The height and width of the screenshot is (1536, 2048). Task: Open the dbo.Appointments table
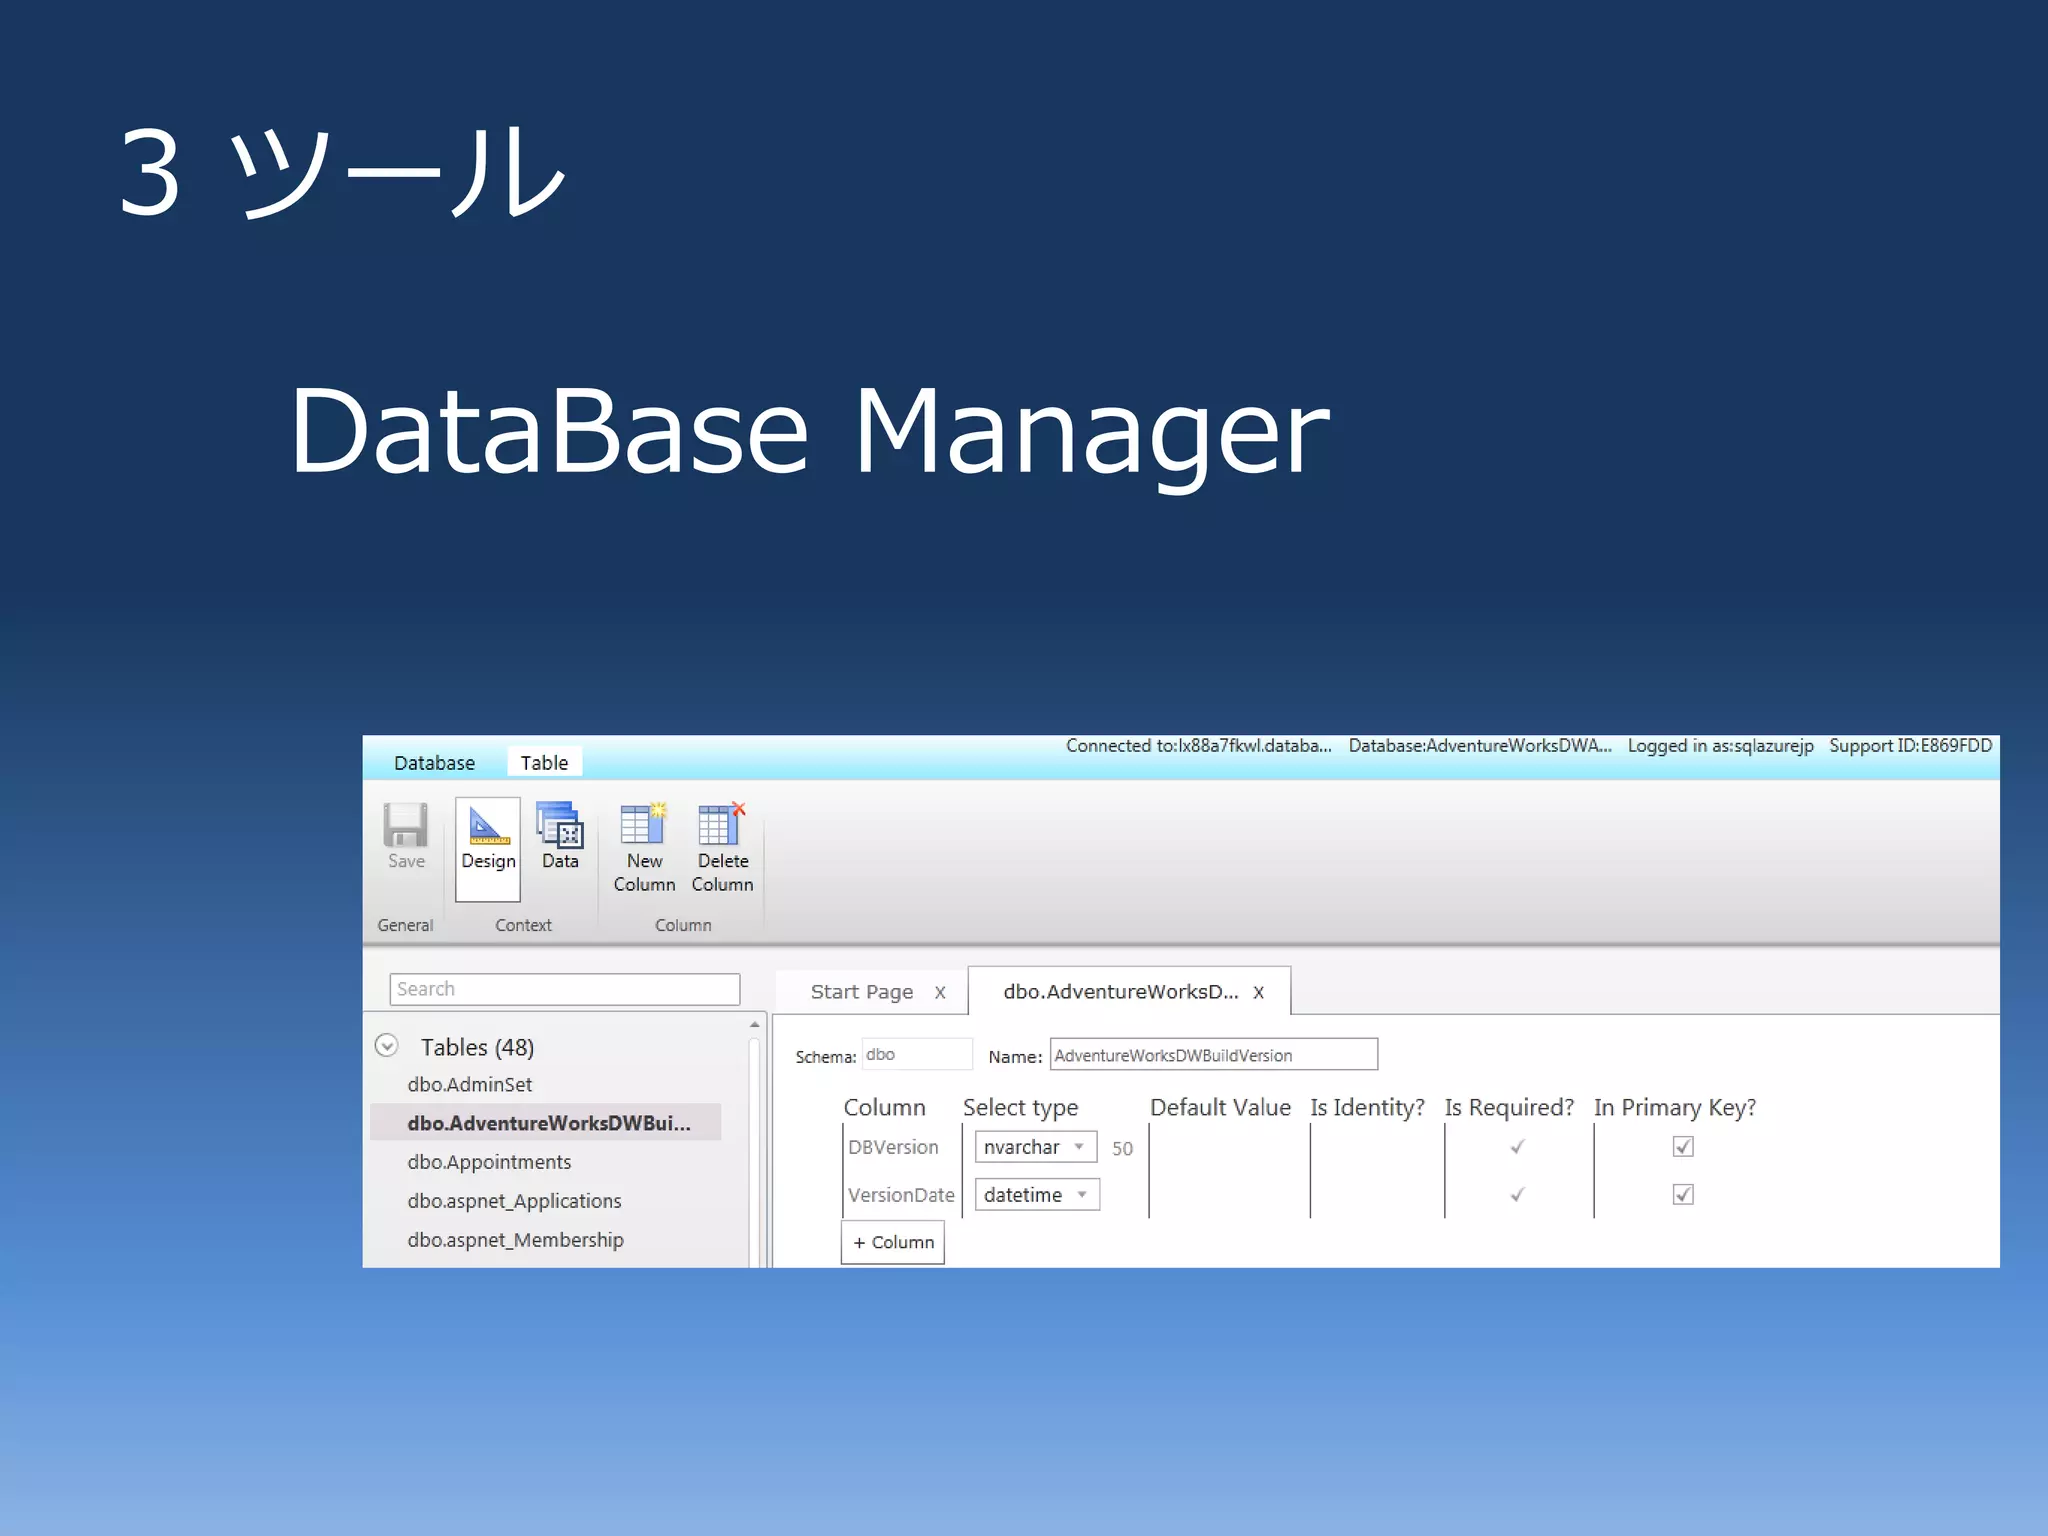click(x=489, y=1162)
